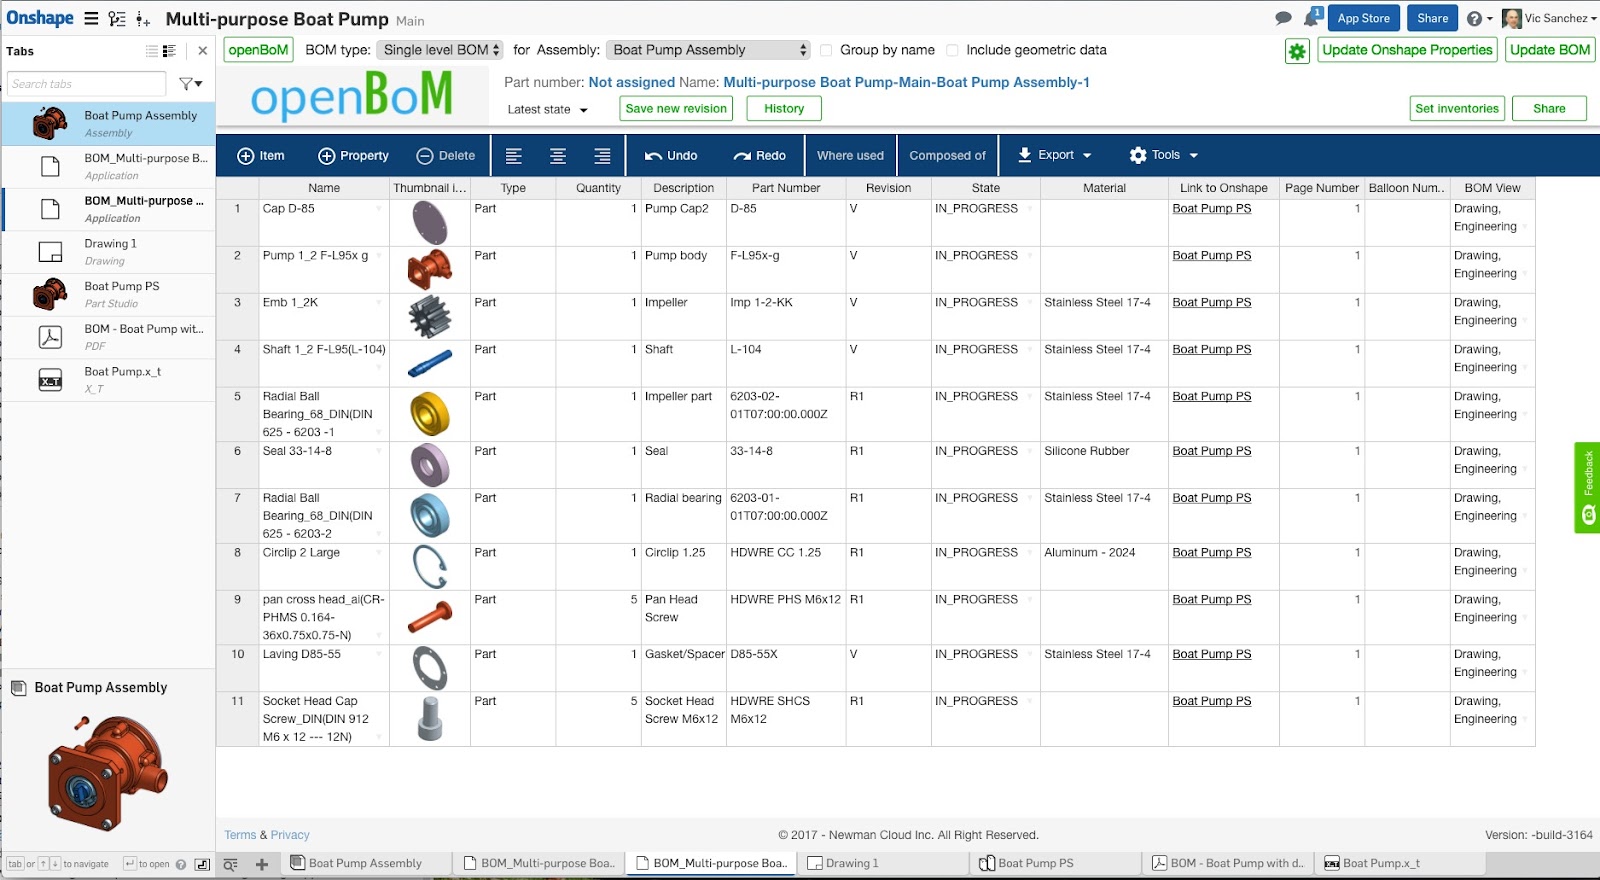Click the green openBoM Share button
This screenshot has height=880, width=1600.
tap(1549, 108)
